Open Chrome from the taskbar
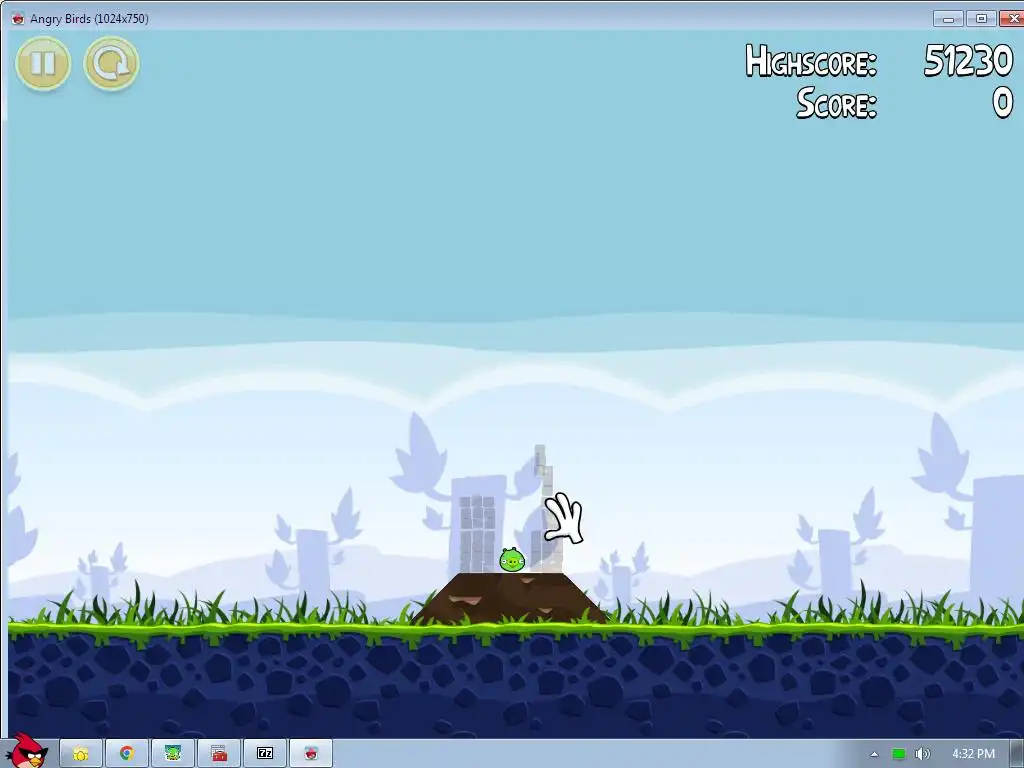 pyautogui.click(x=126, y=753)
